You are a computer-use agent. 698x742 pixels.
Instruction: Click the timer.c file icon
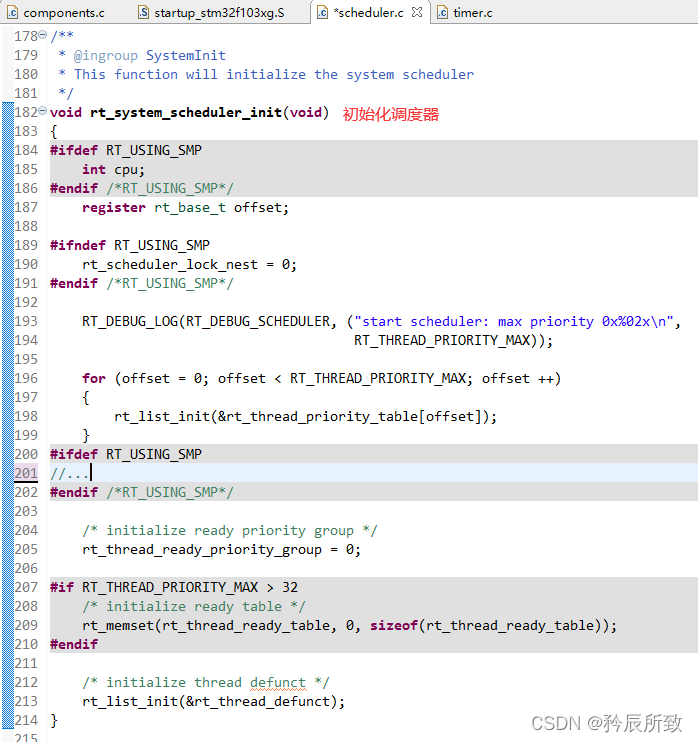click(442, 13)
